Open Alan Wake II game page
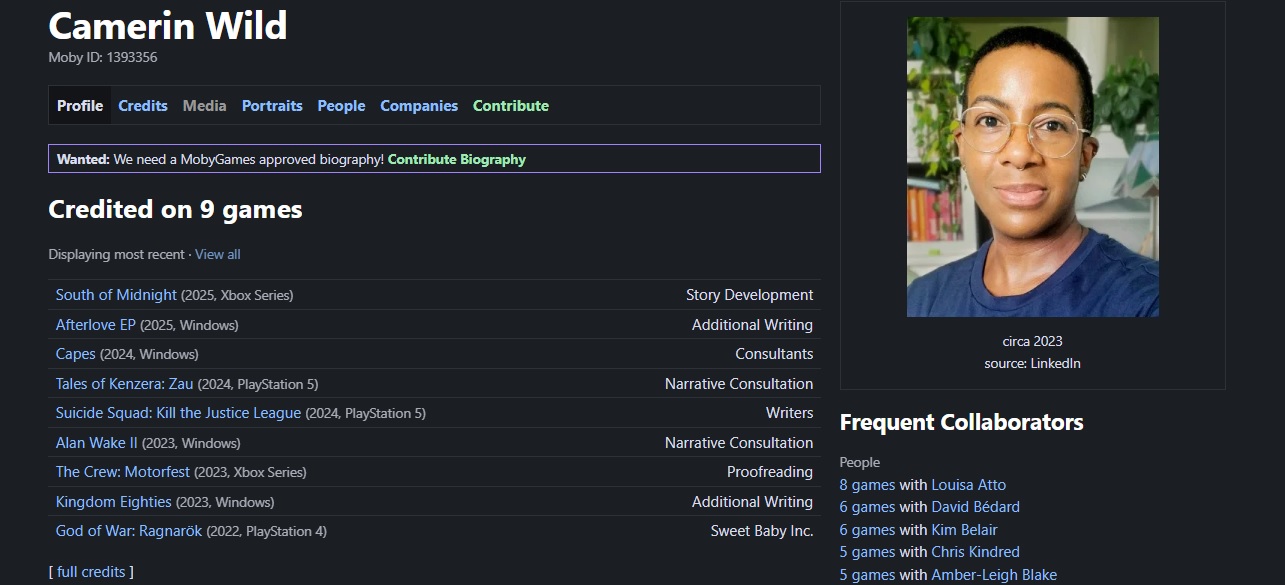1285x585 pixels. click(x=97, y=443)
